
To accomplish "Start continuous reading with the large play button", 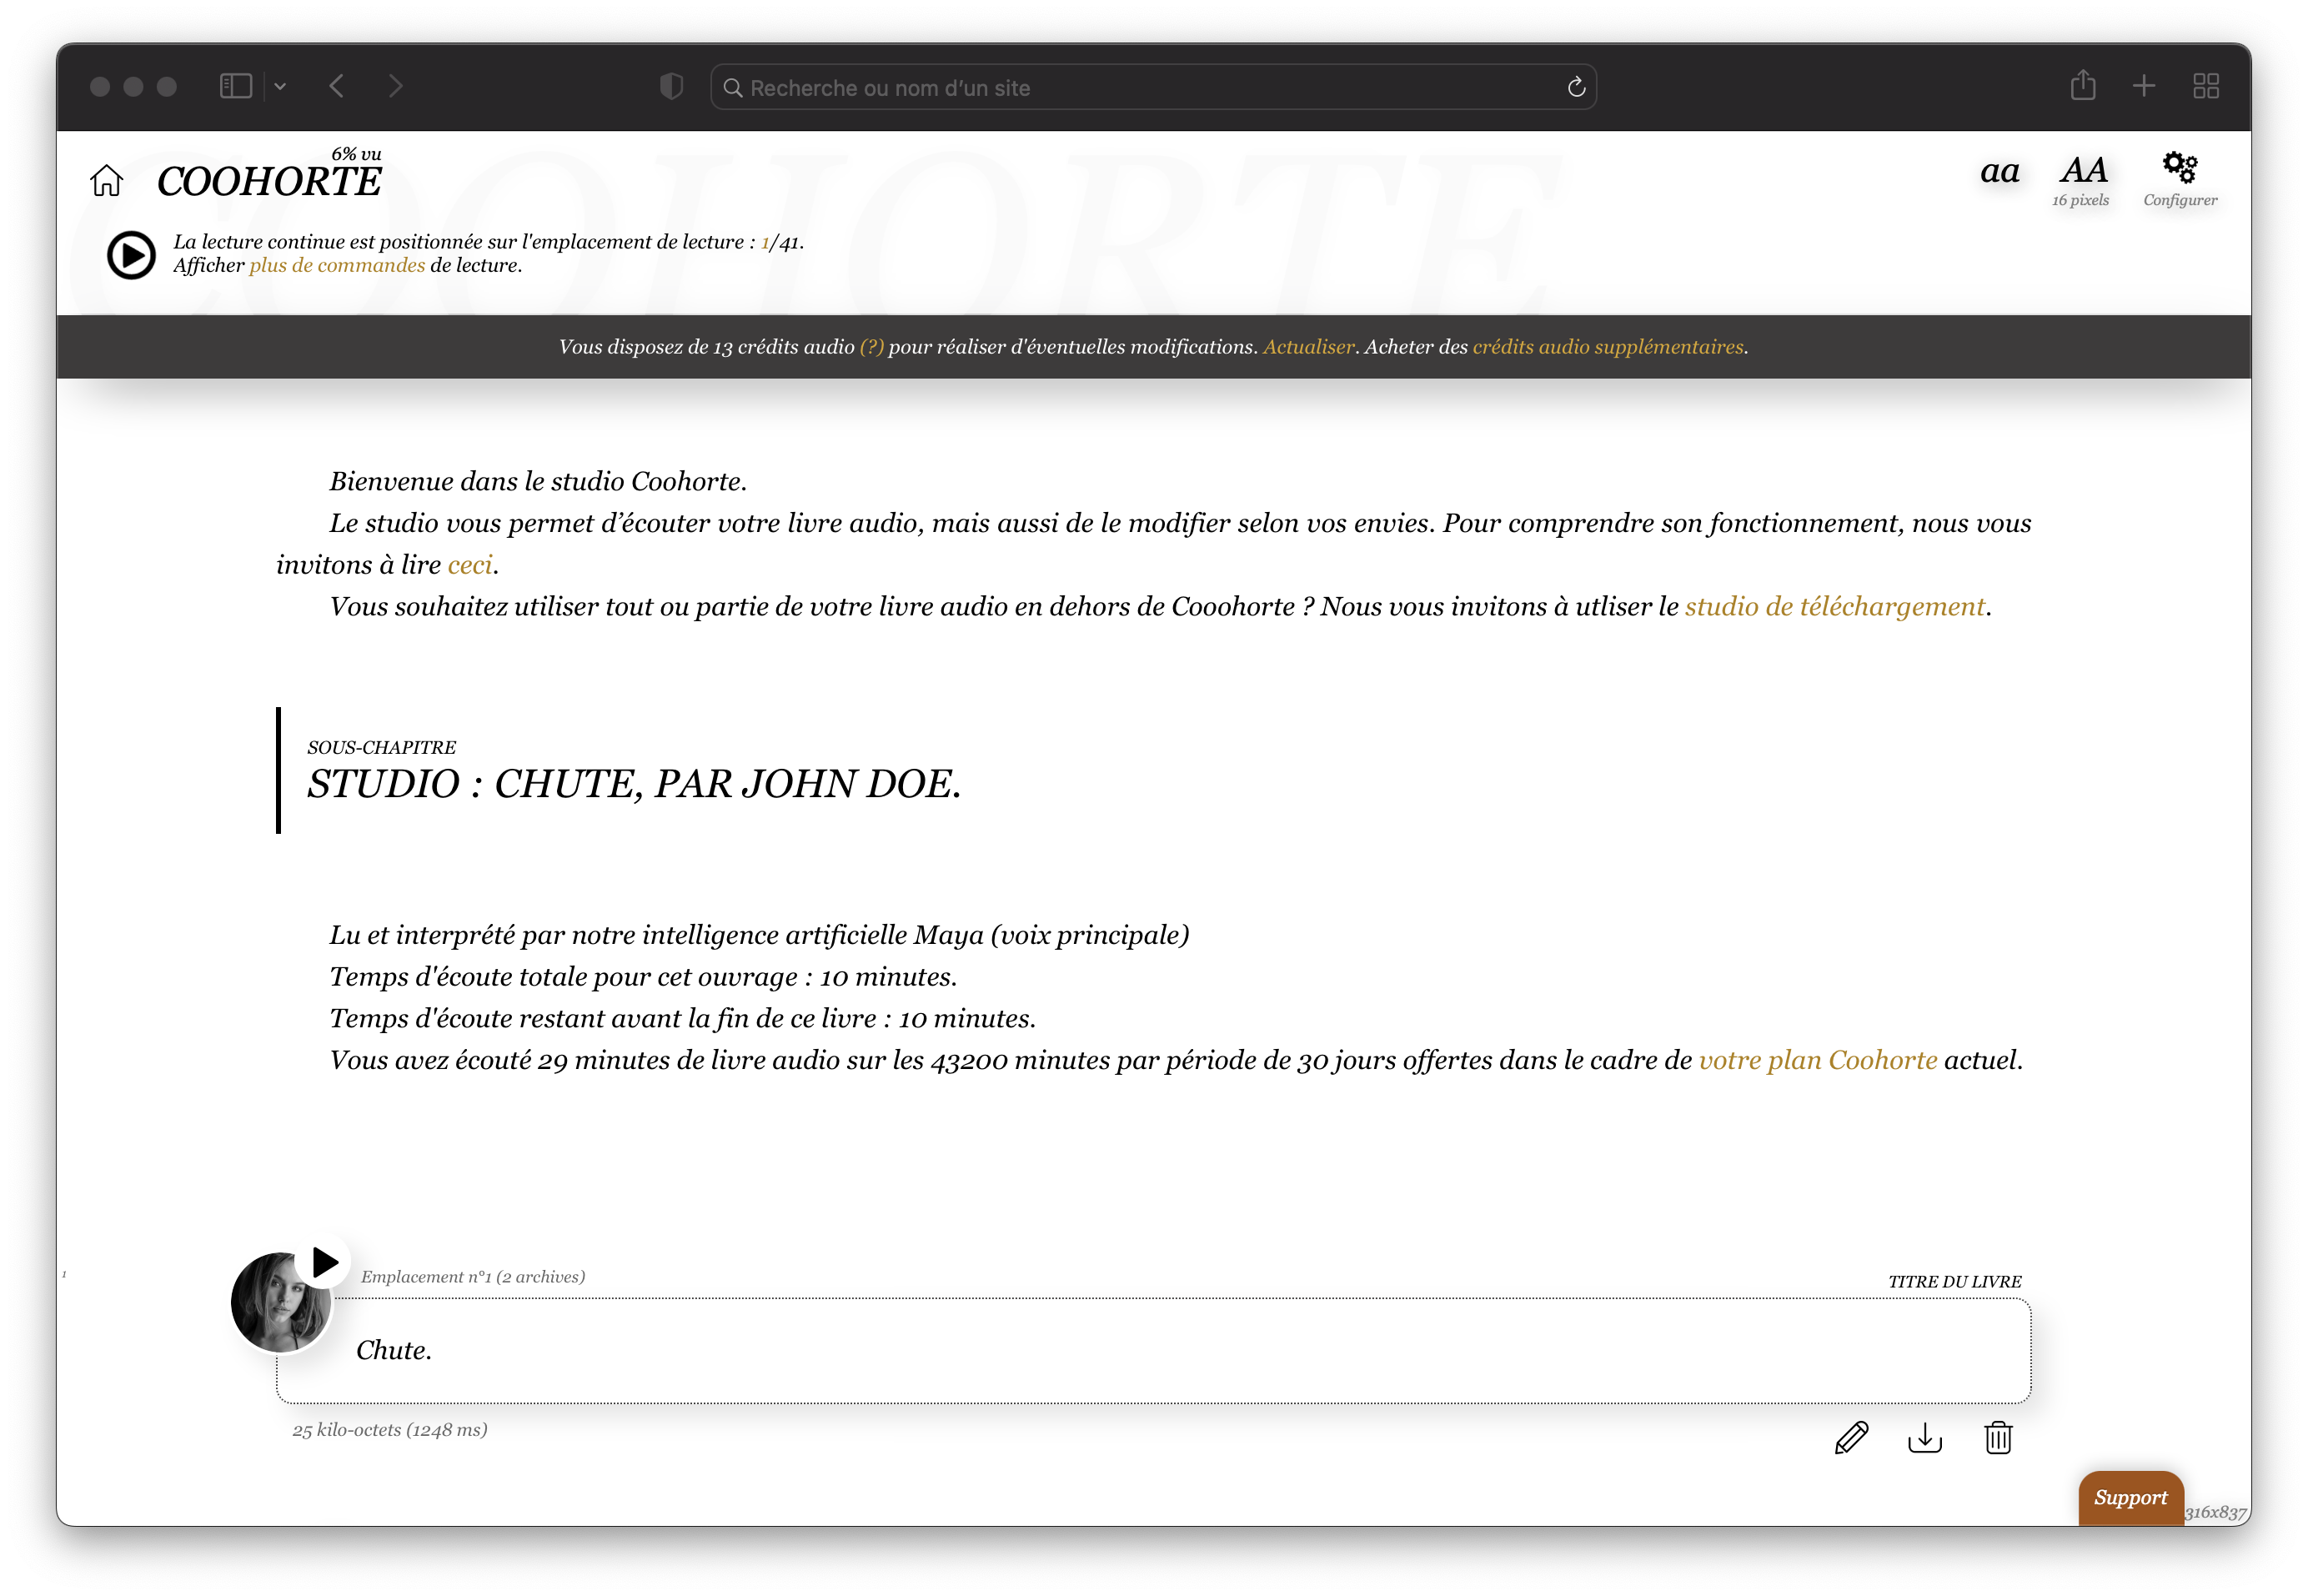I will click(131, 255).
